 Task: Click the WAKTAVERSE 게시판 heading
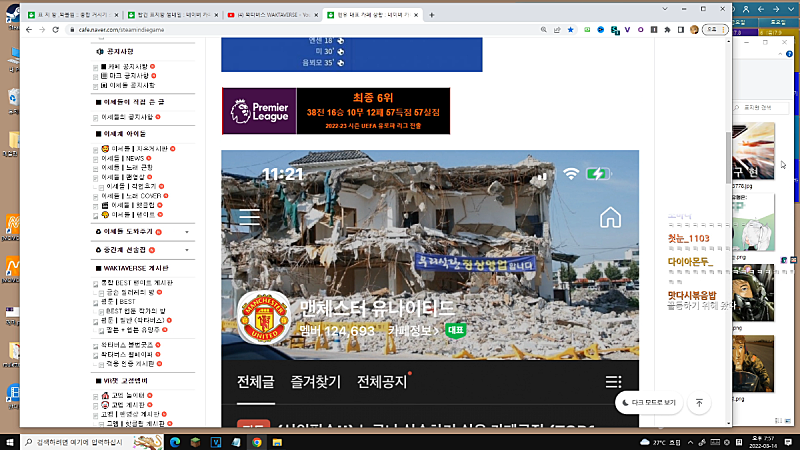point(136,268)
